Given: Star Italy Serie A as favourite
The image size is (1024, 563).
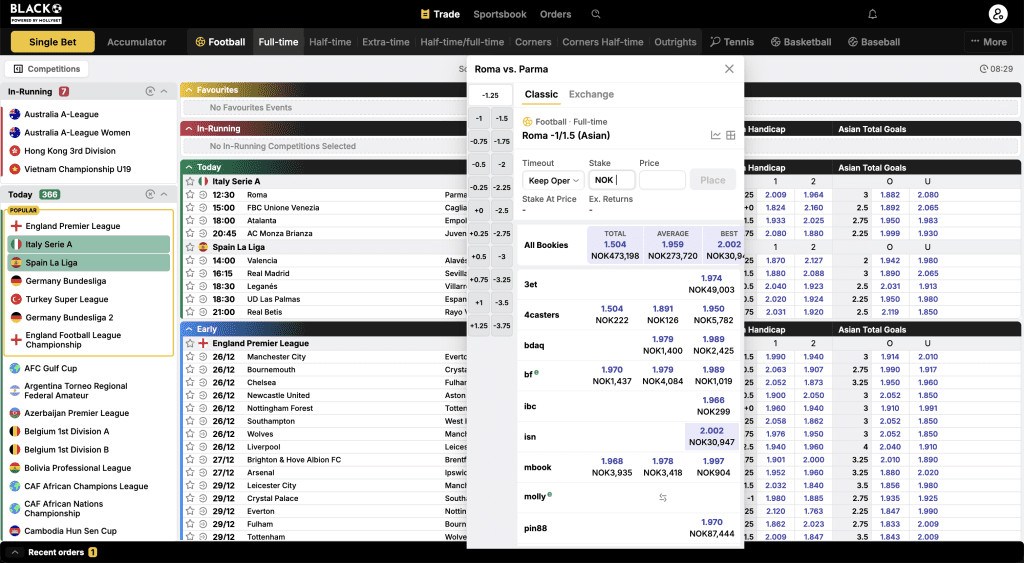Looking at the screenshot, I should (x=190, y=181).
